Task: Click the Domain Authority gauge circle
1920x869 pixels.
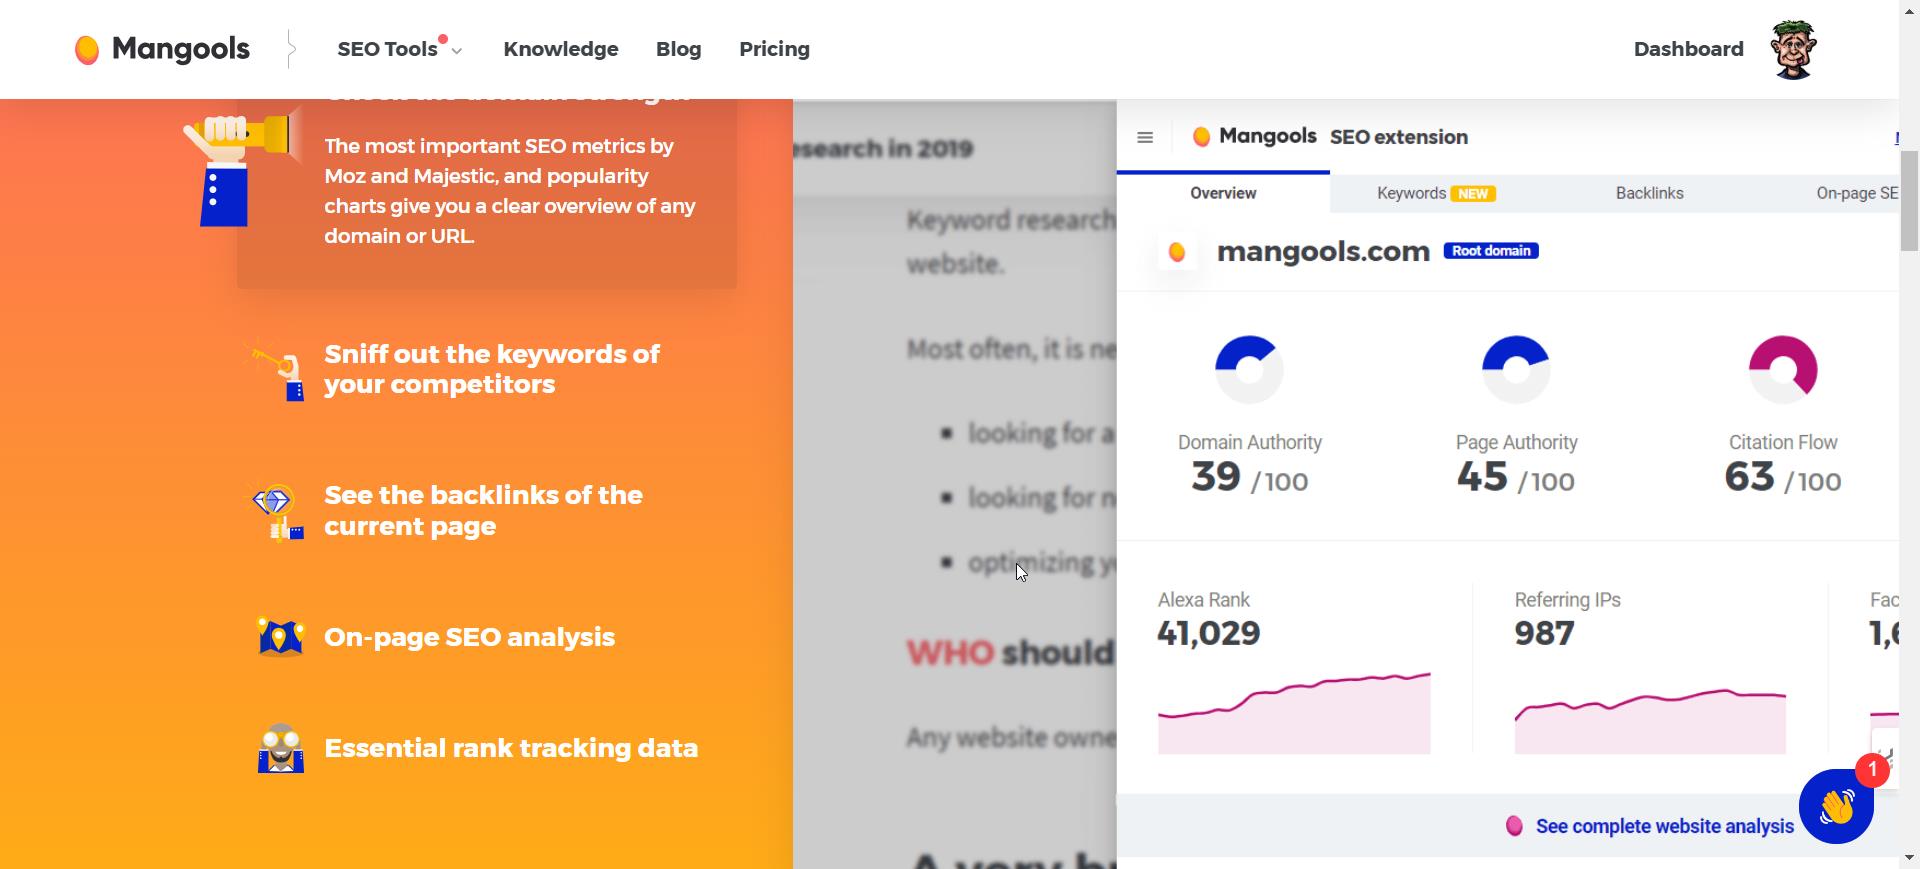Action: 1249,368
